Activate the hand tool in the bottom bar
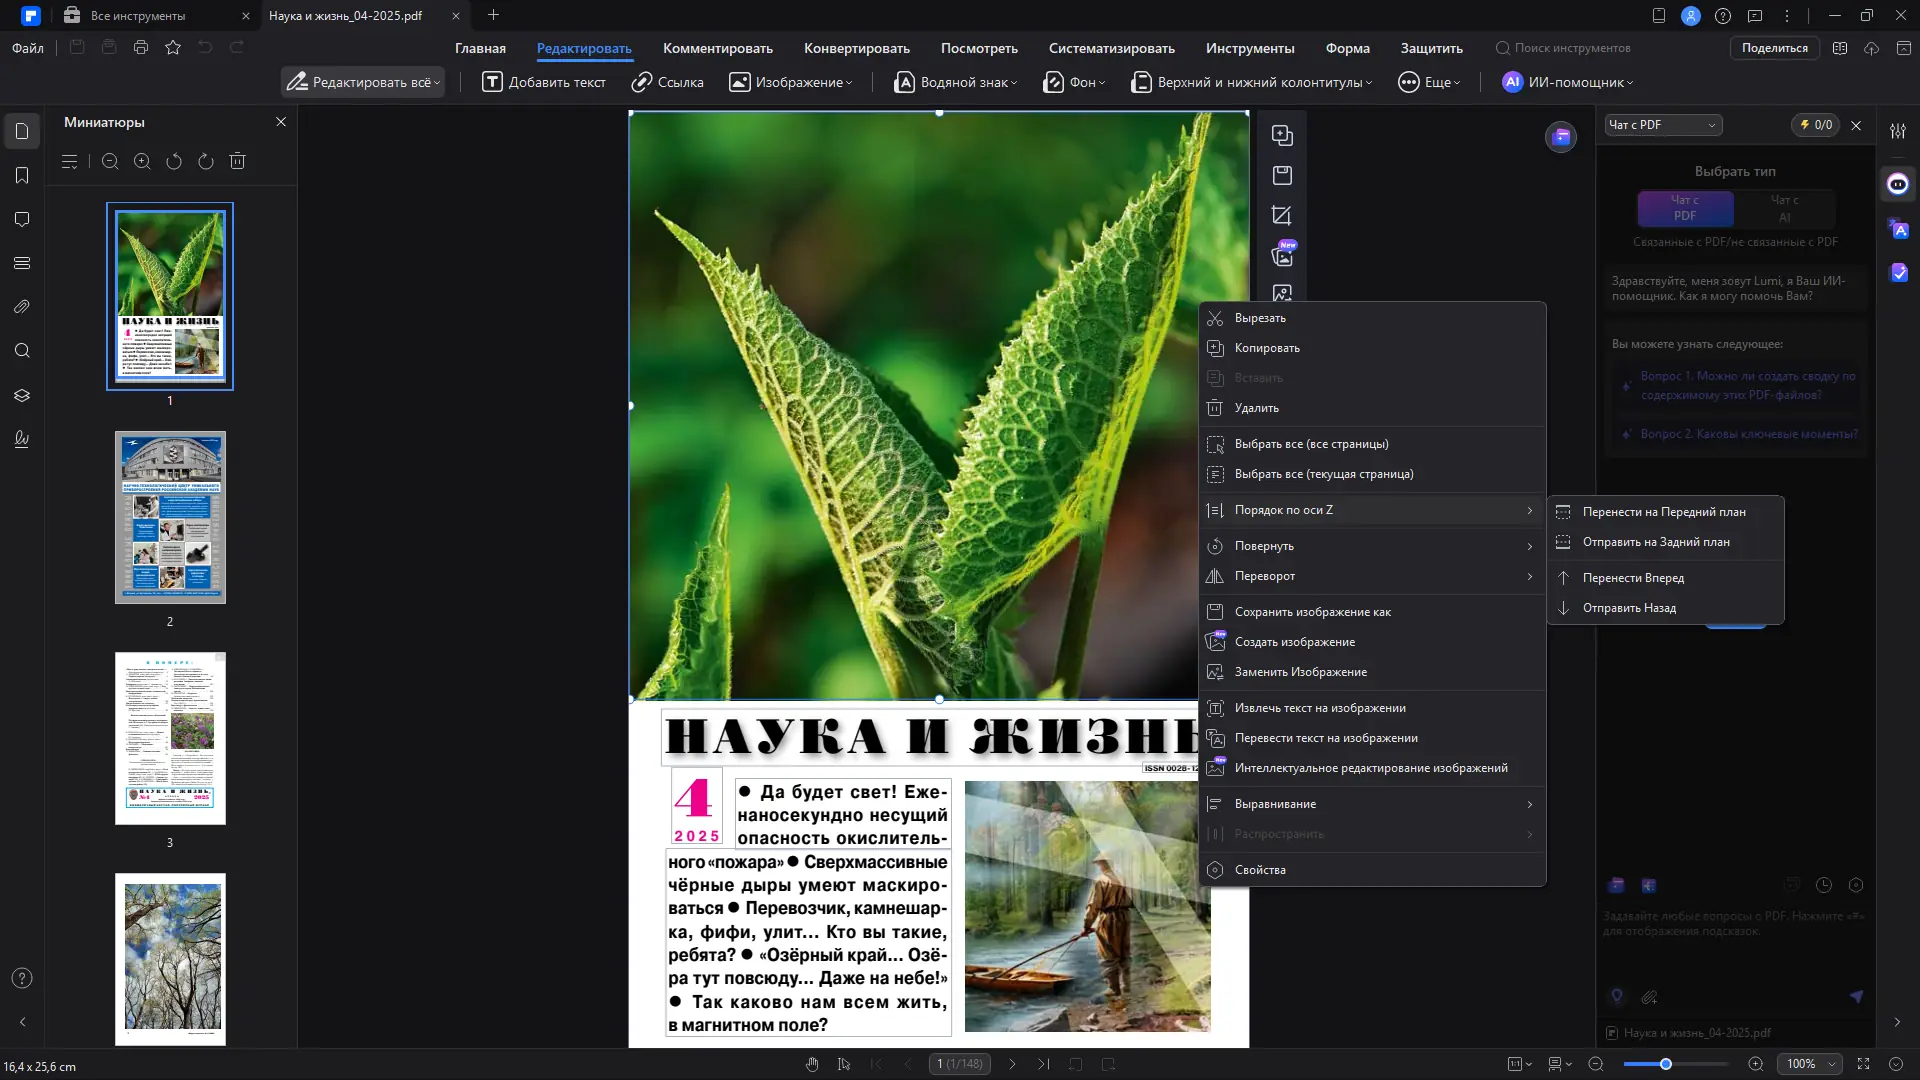 (812, 1063)
